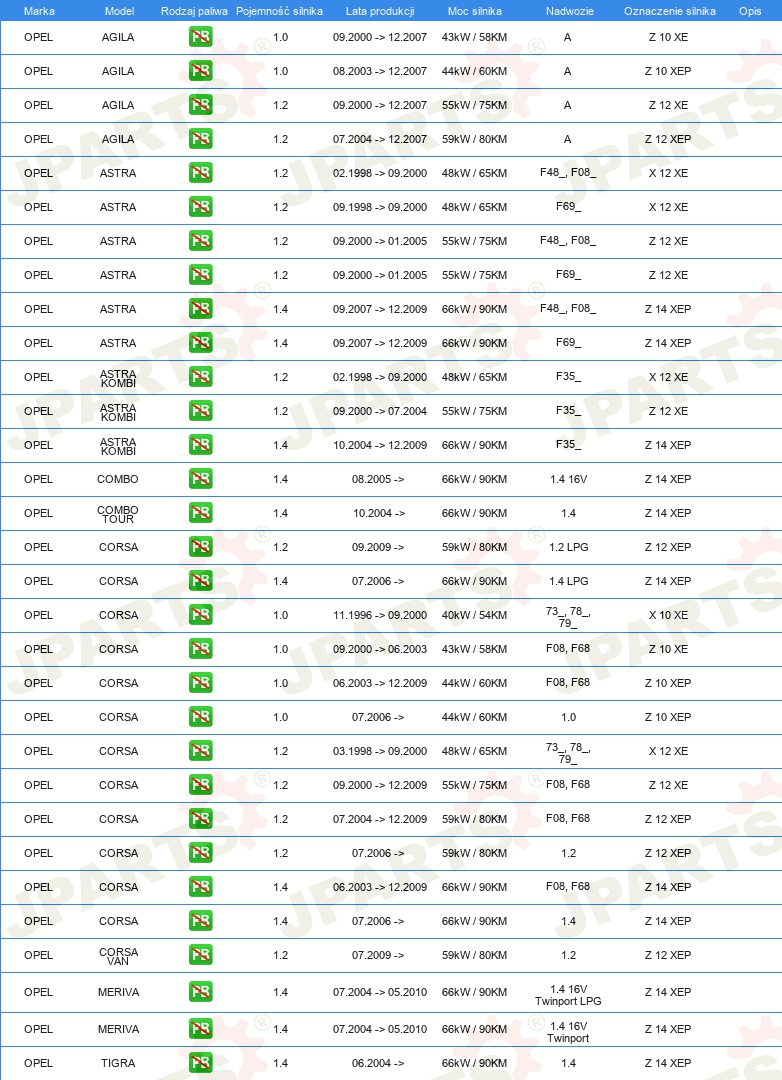Click the Nadwozie column header
782x1080 pixels.
[x=569, y=11]
